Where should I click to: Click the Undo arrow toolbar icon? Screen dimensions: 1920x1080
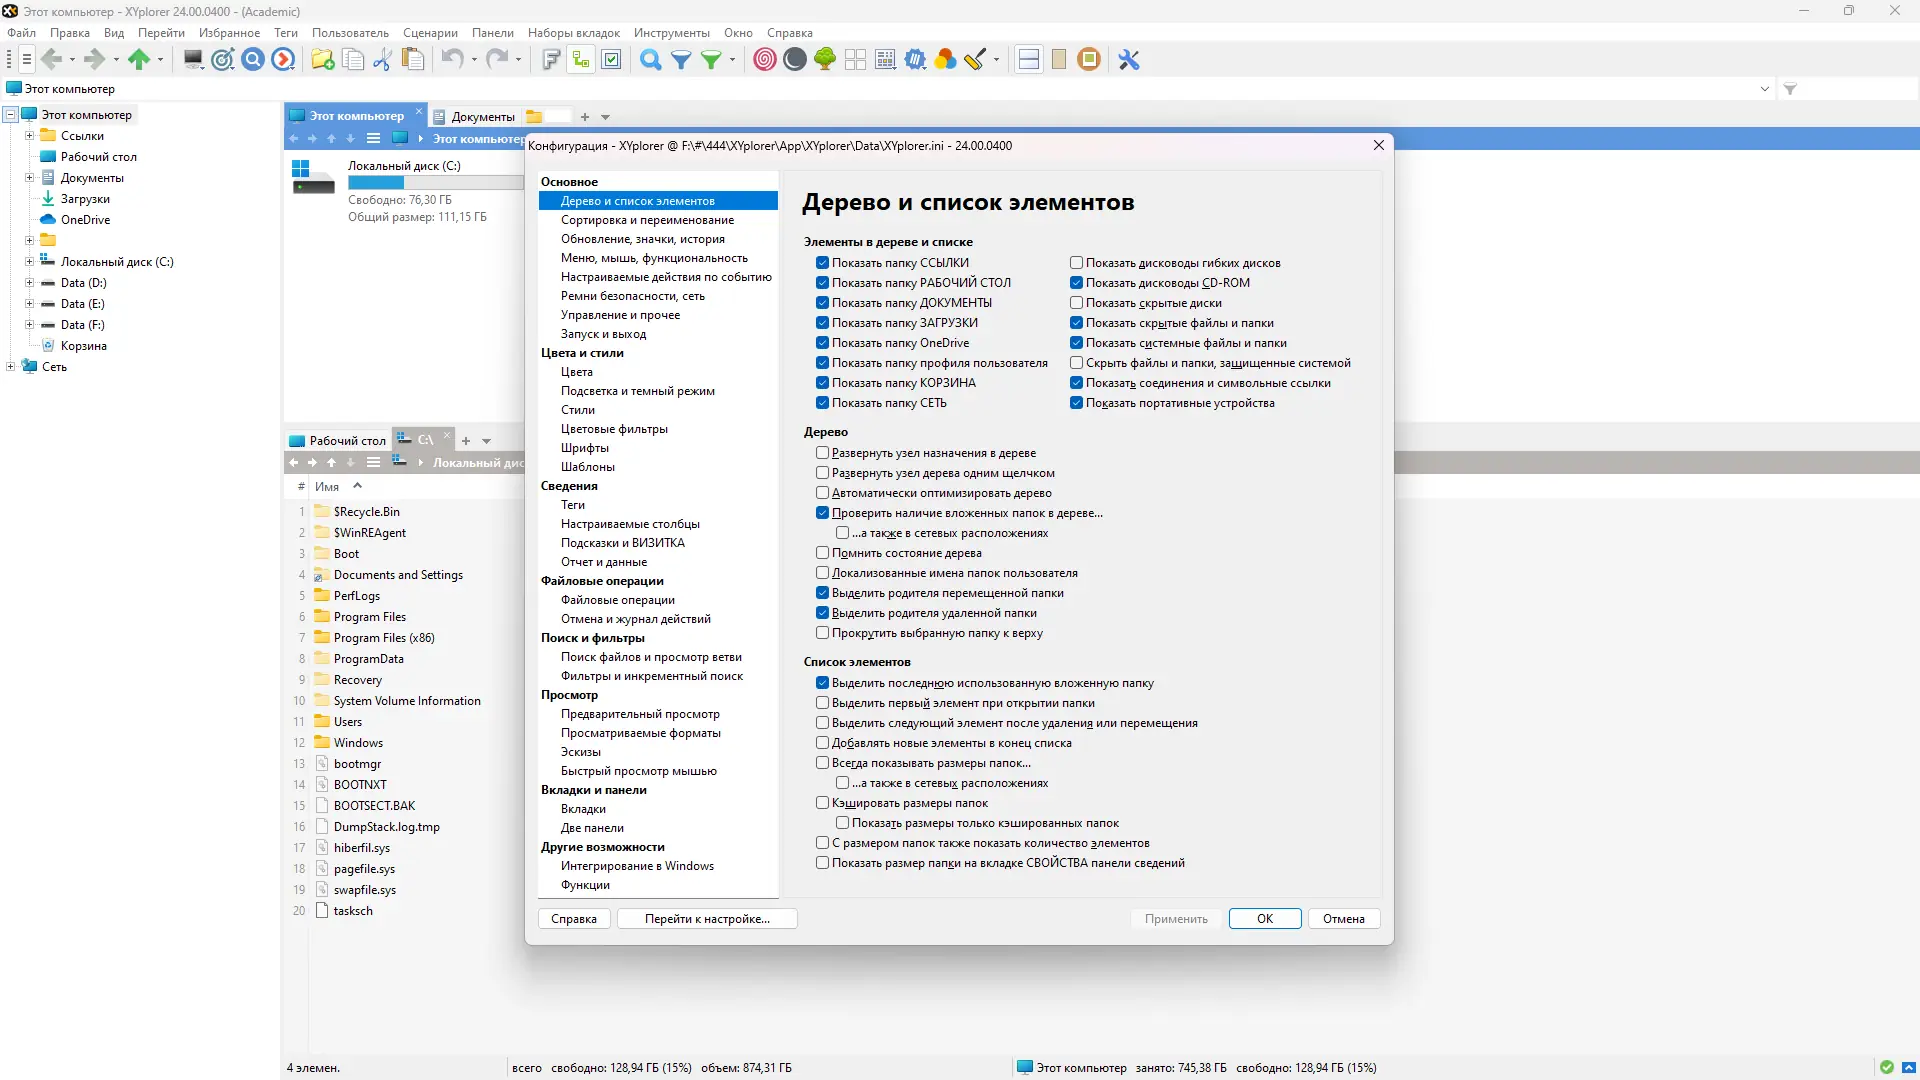click(452, 60)
